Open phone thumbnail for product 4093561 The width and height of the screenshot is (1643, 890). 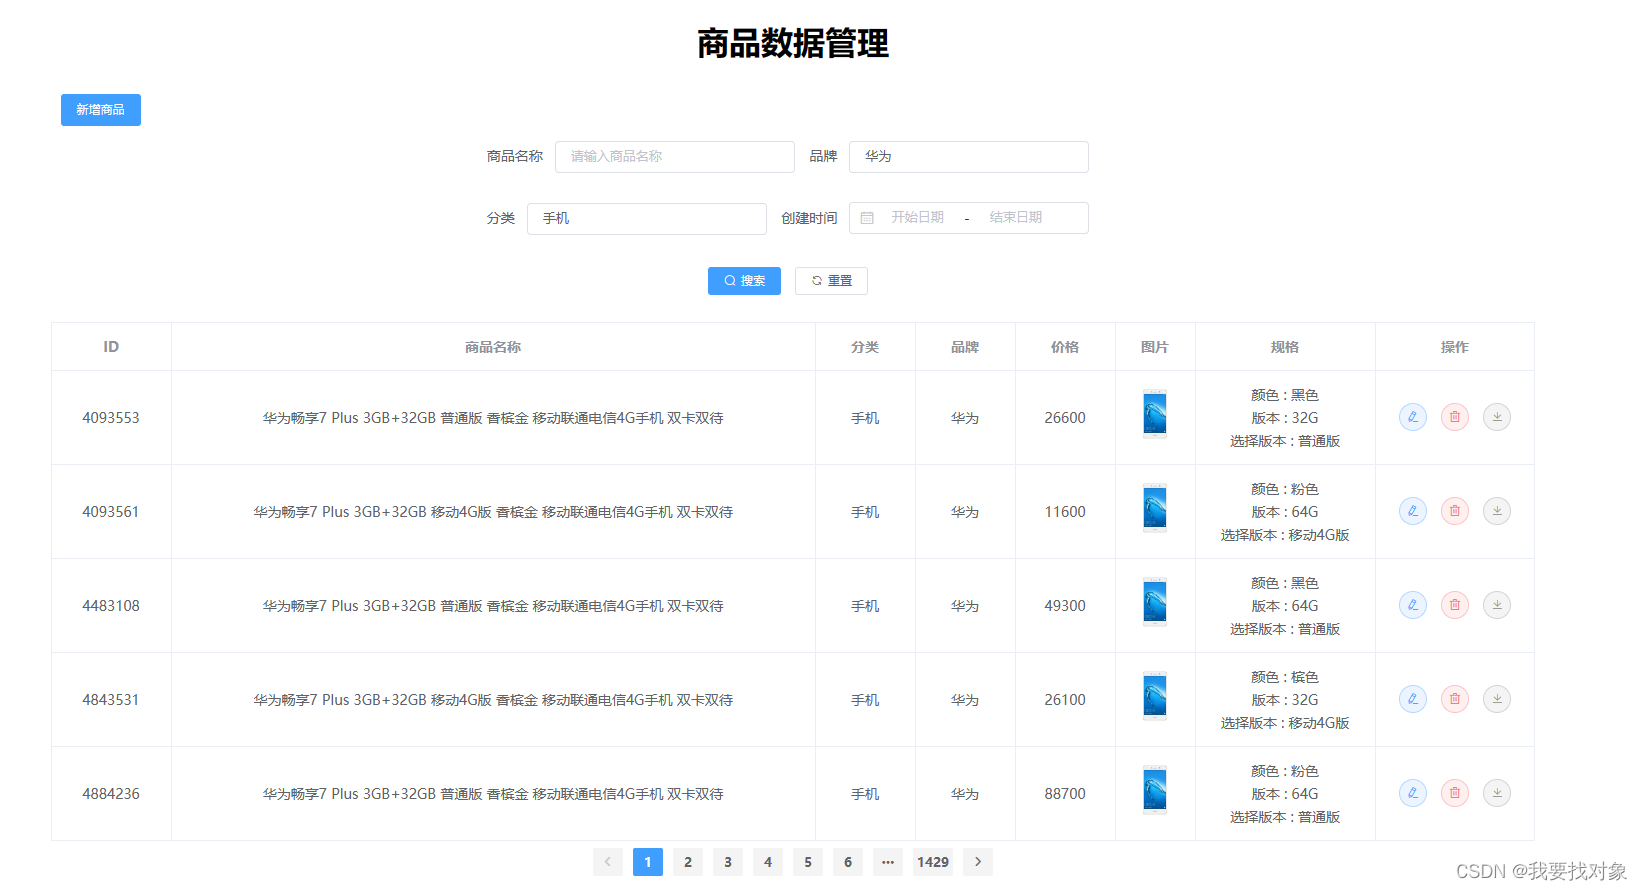(x=1155, y=508)
